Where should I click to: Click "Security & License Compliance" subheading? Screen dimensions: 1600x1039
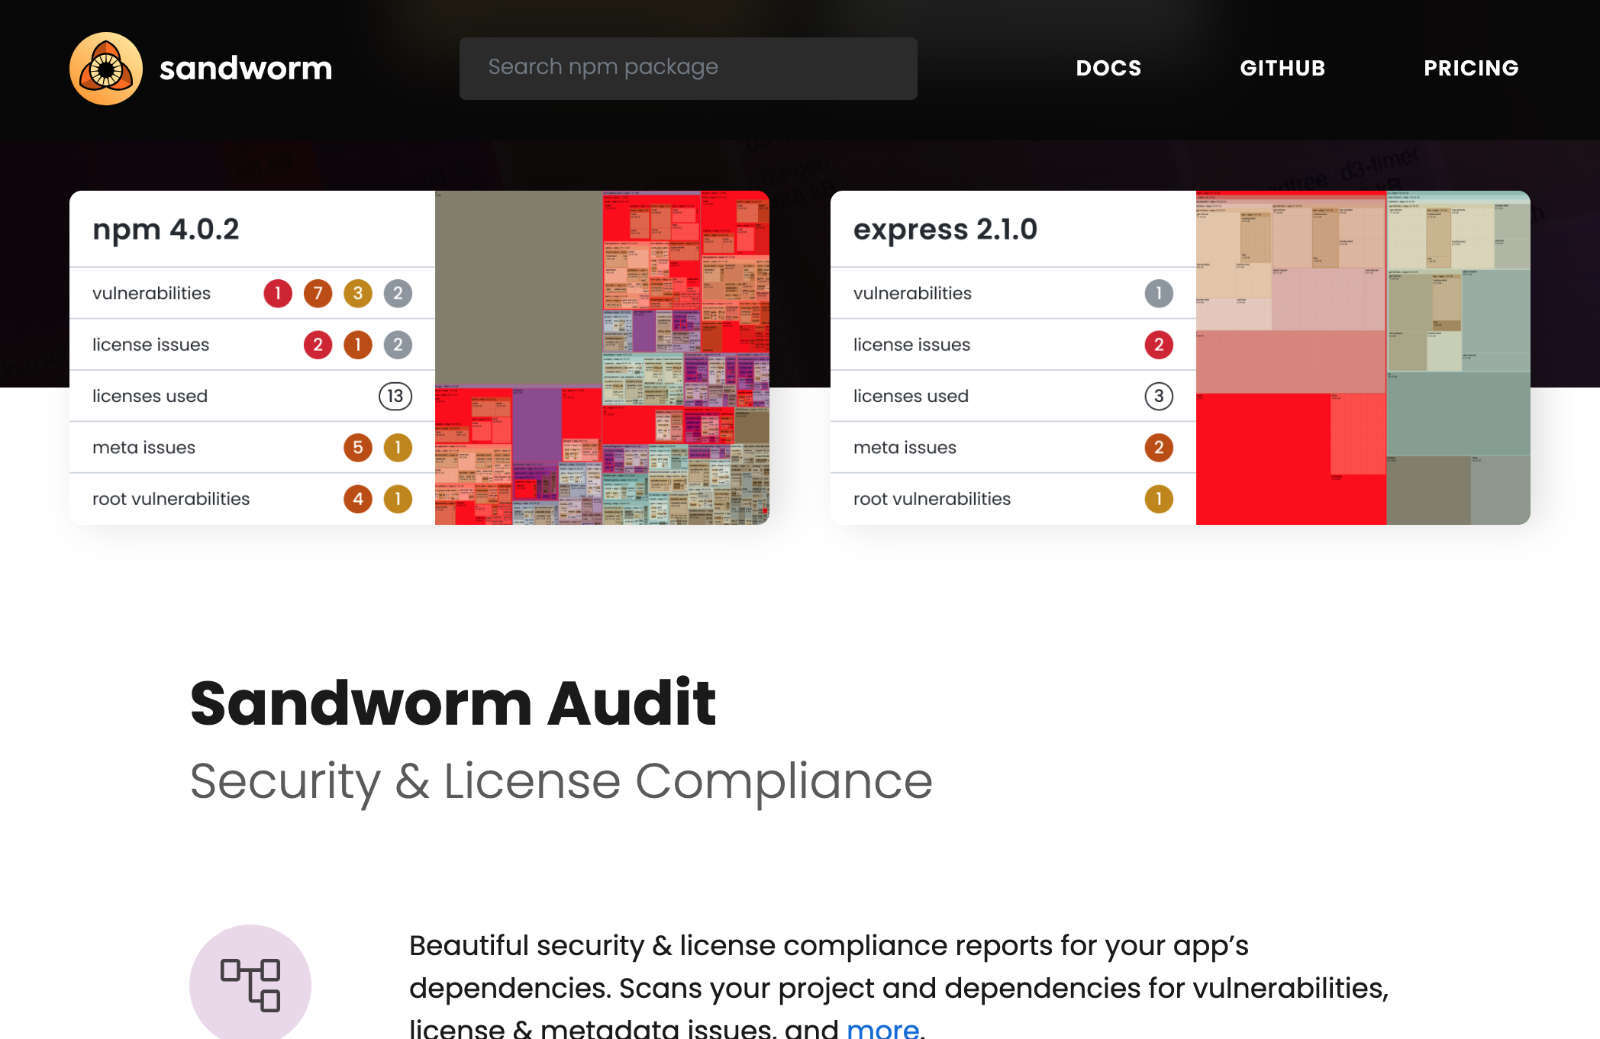(561, 781)
